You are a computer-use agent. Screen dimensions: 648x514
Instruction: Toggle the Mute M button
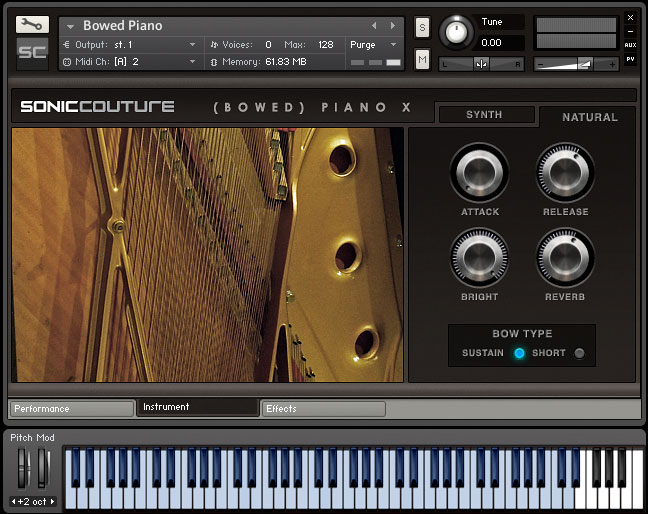pos(422,60)
